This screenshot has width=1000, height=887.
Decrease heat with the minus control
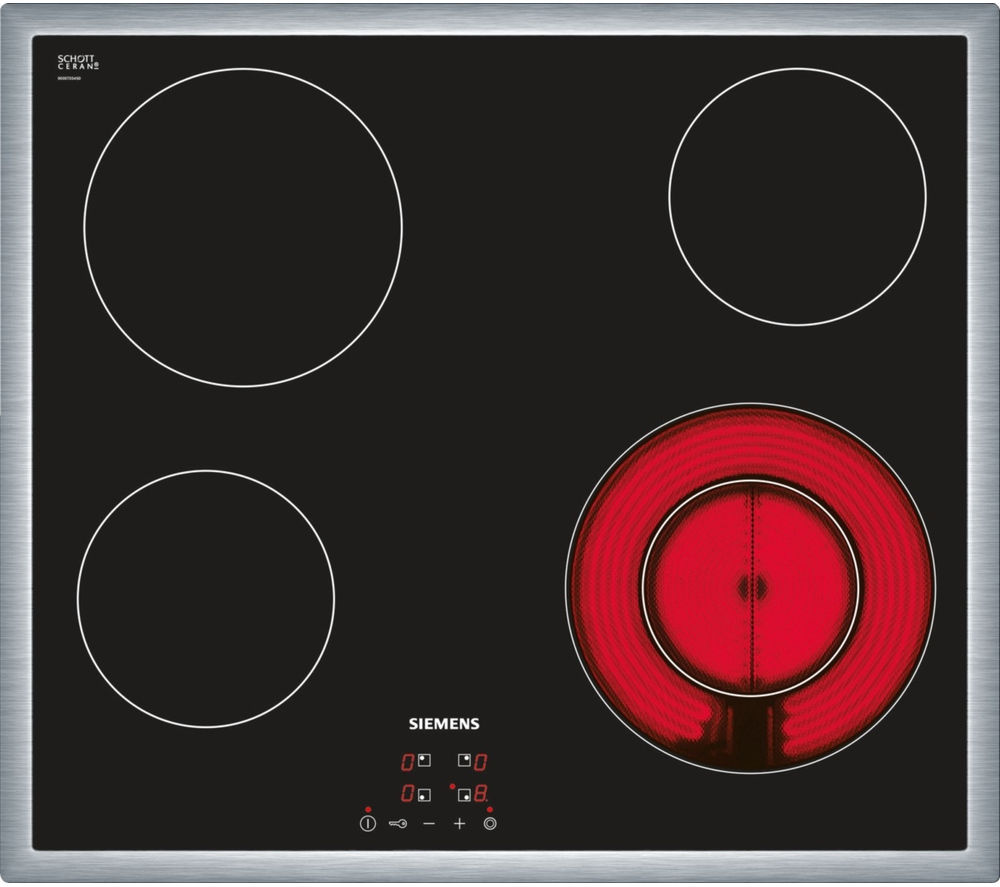pyautogui.click(x=429, y=824)
